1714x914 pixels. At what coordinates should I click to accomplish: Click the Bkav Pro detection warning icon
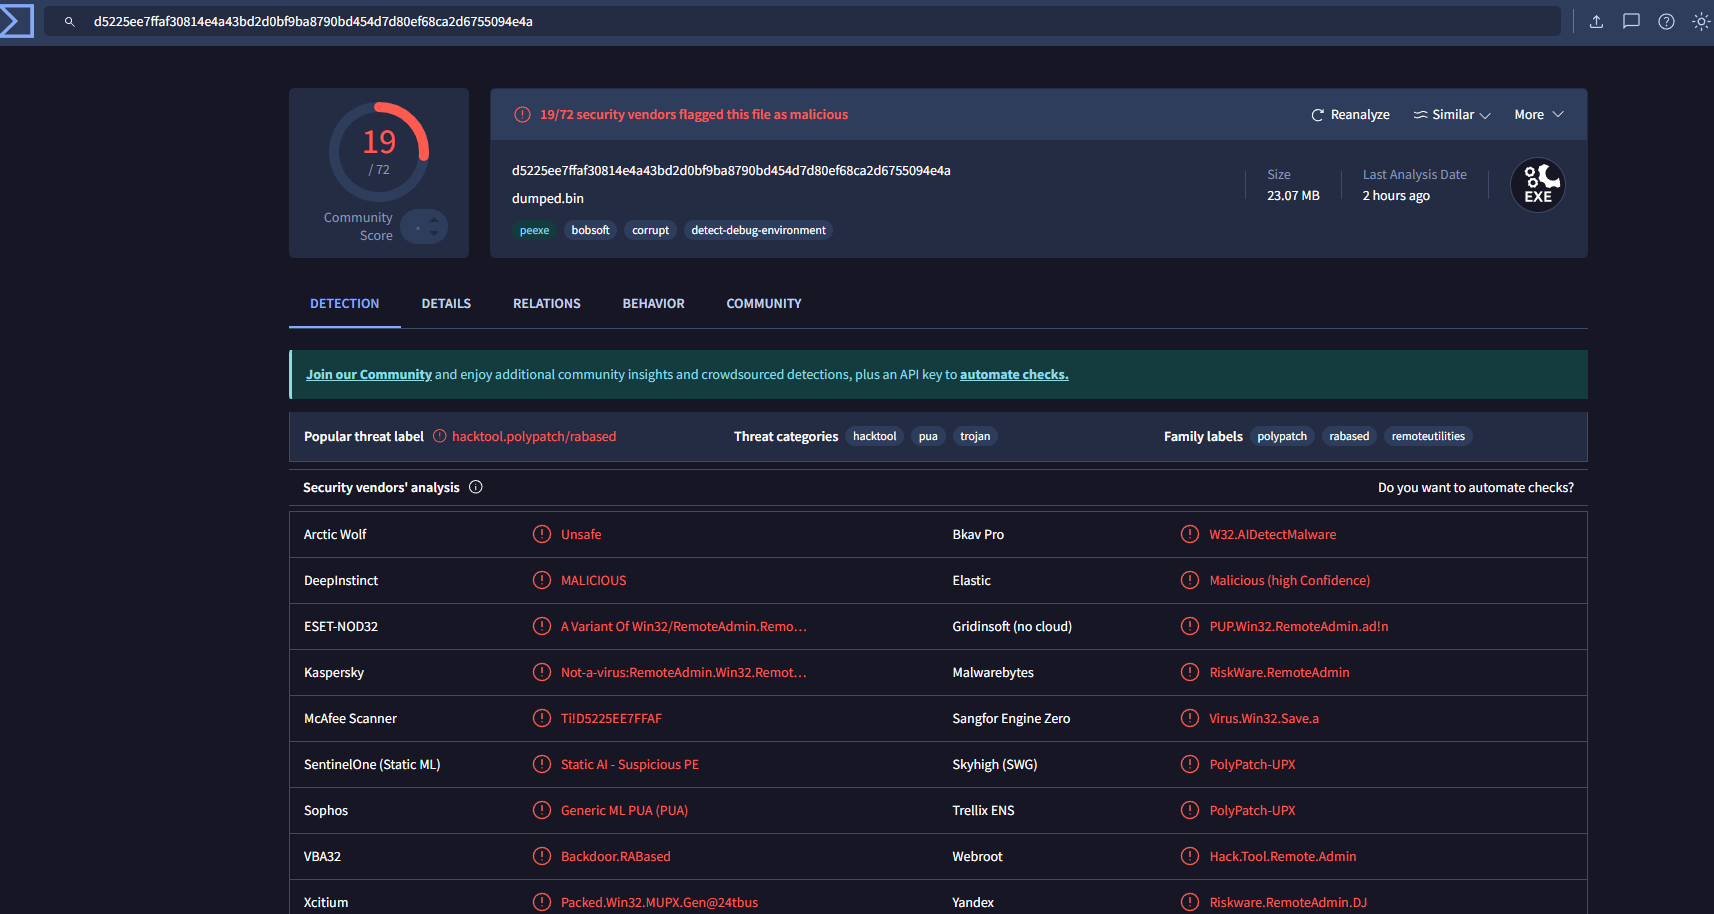pyautogui.click(x=1190, y=534)
